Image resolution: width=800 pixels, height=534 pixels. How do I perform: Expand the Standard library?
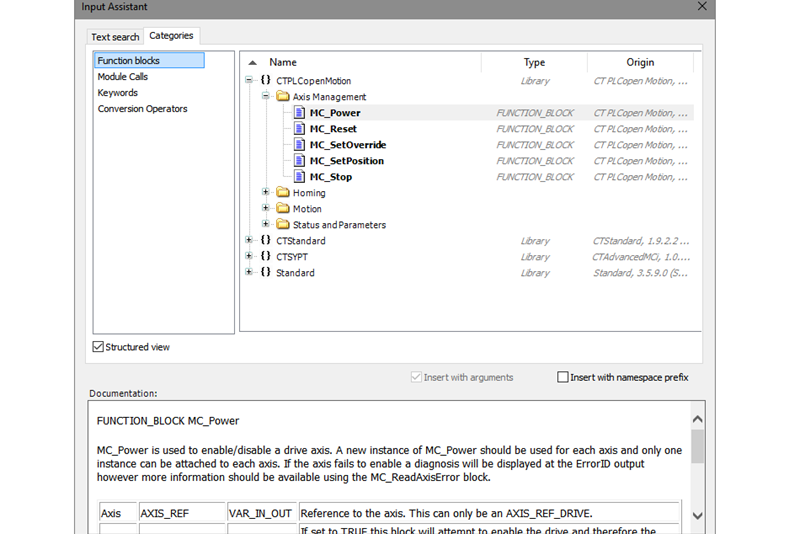[x=249, y=272]
